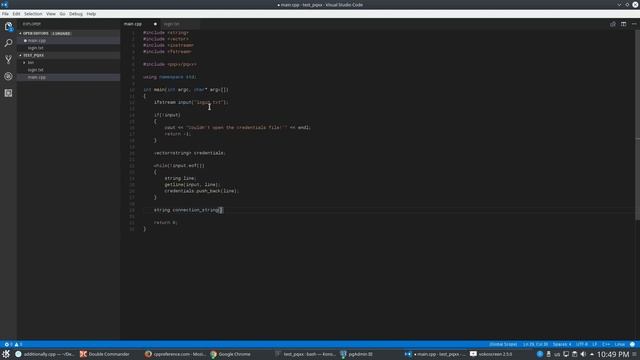Click the blue network icon in system tray
The width and height of the screenshot is (640, 360).
[540, 354]
